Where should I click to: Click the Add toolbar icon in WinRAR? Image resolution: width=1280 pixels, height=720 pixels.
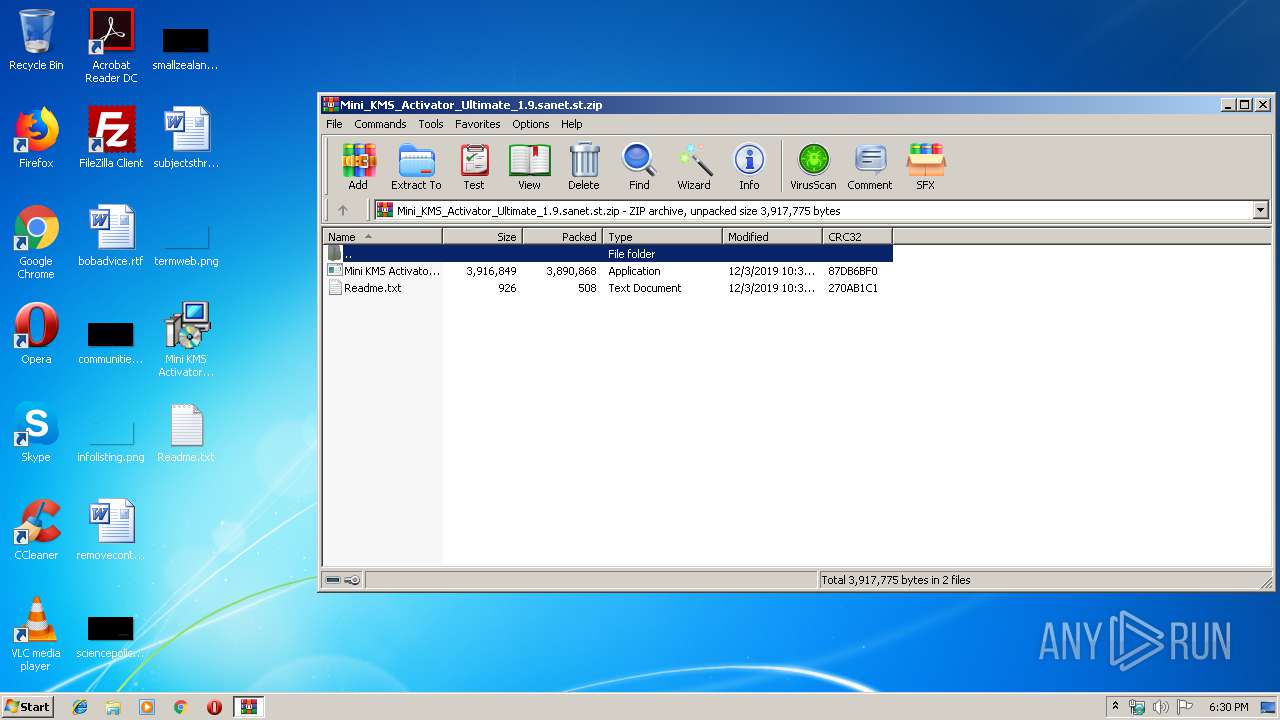(358, 166)
